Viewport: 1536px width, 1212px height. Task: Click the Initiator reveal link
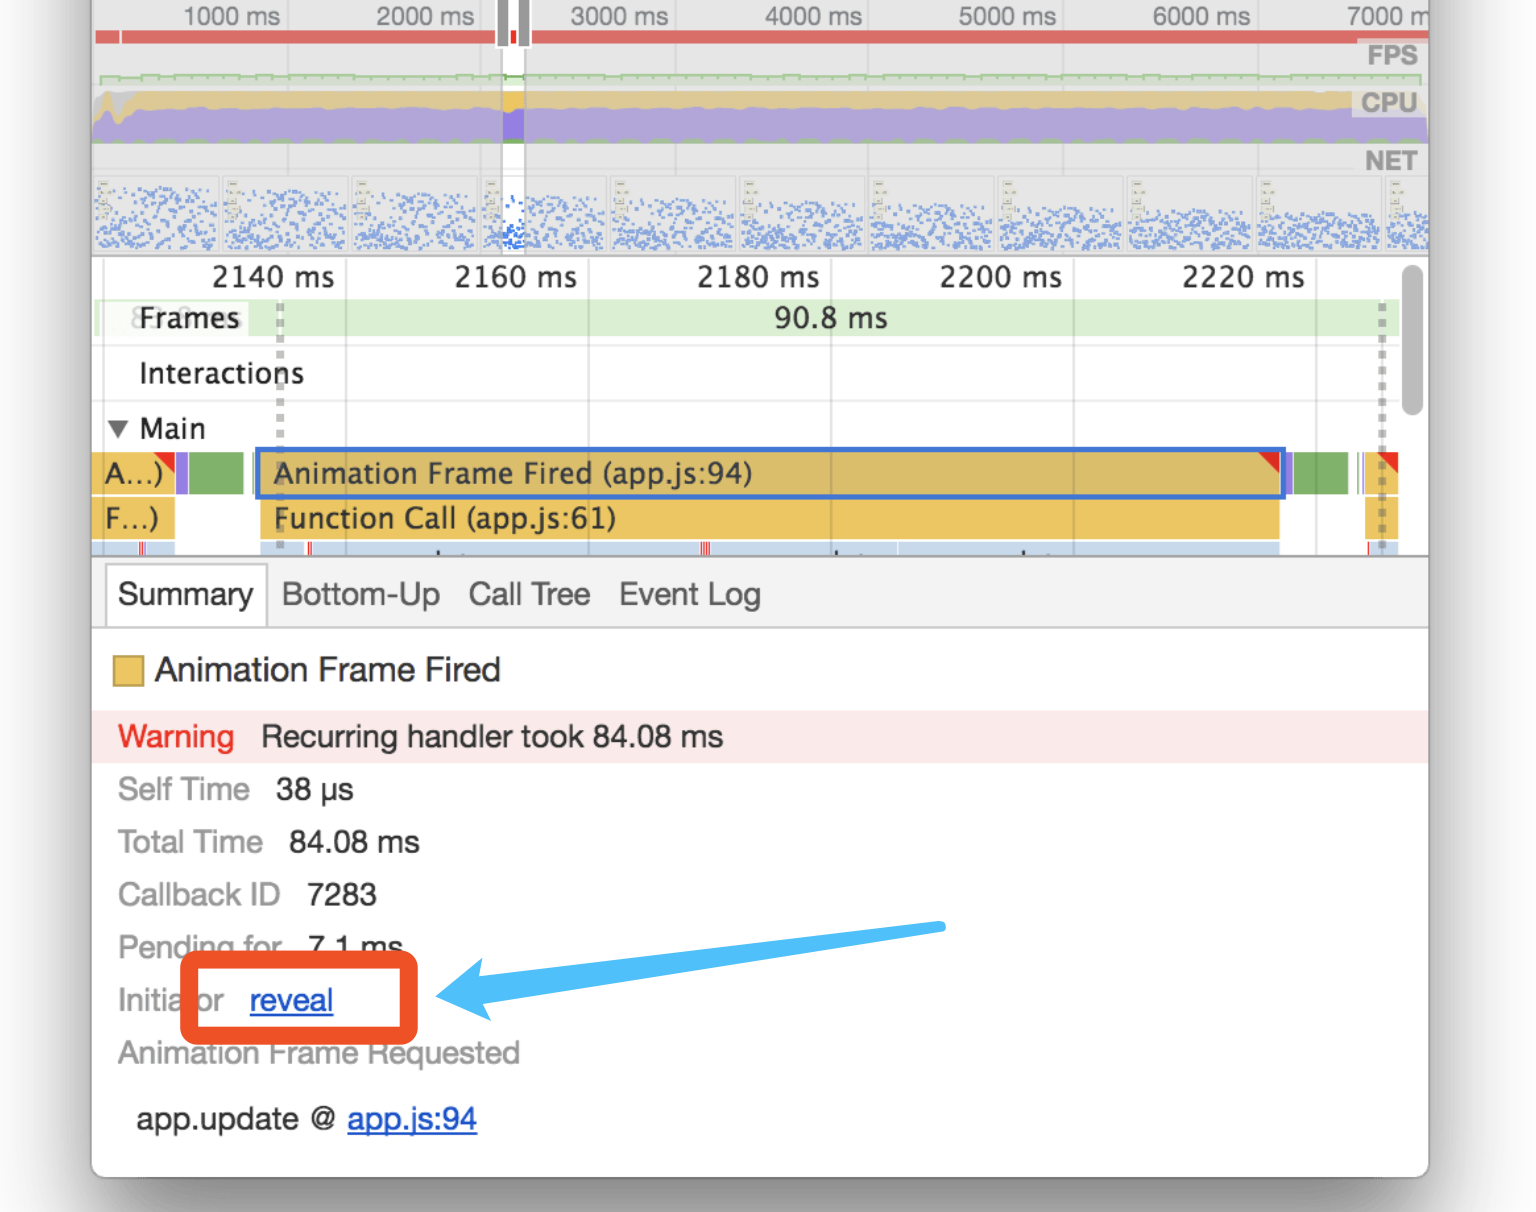tap(291, 1000)
